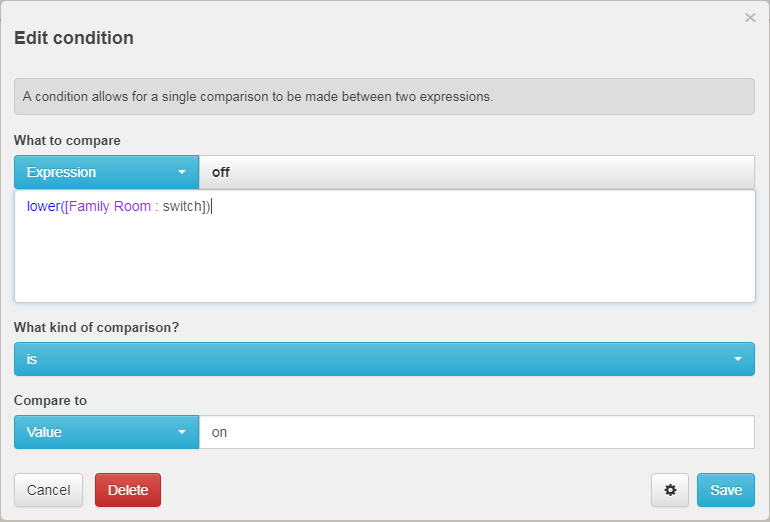Save the condition

click(725, 490)
